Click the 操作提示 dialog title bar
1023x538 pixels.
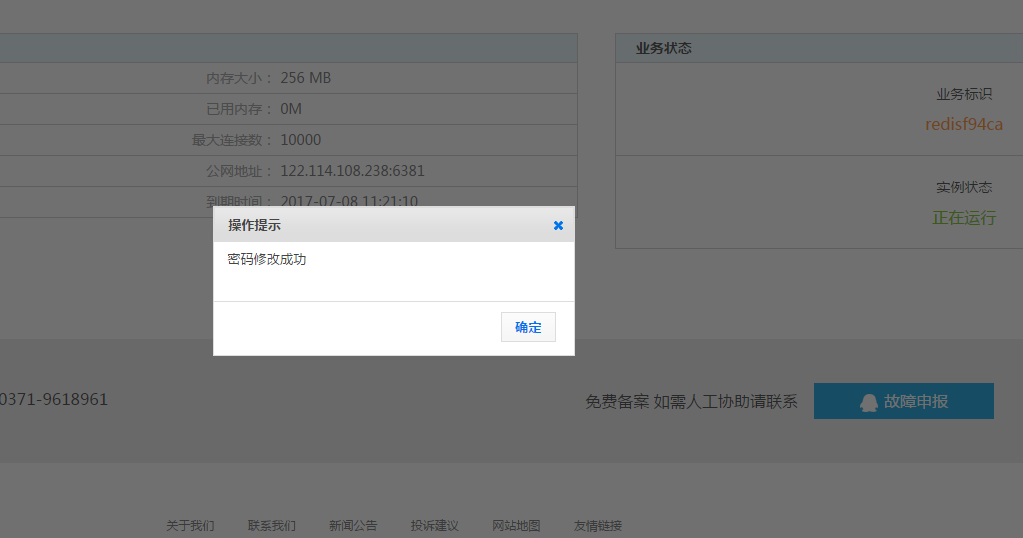[380, 225]
